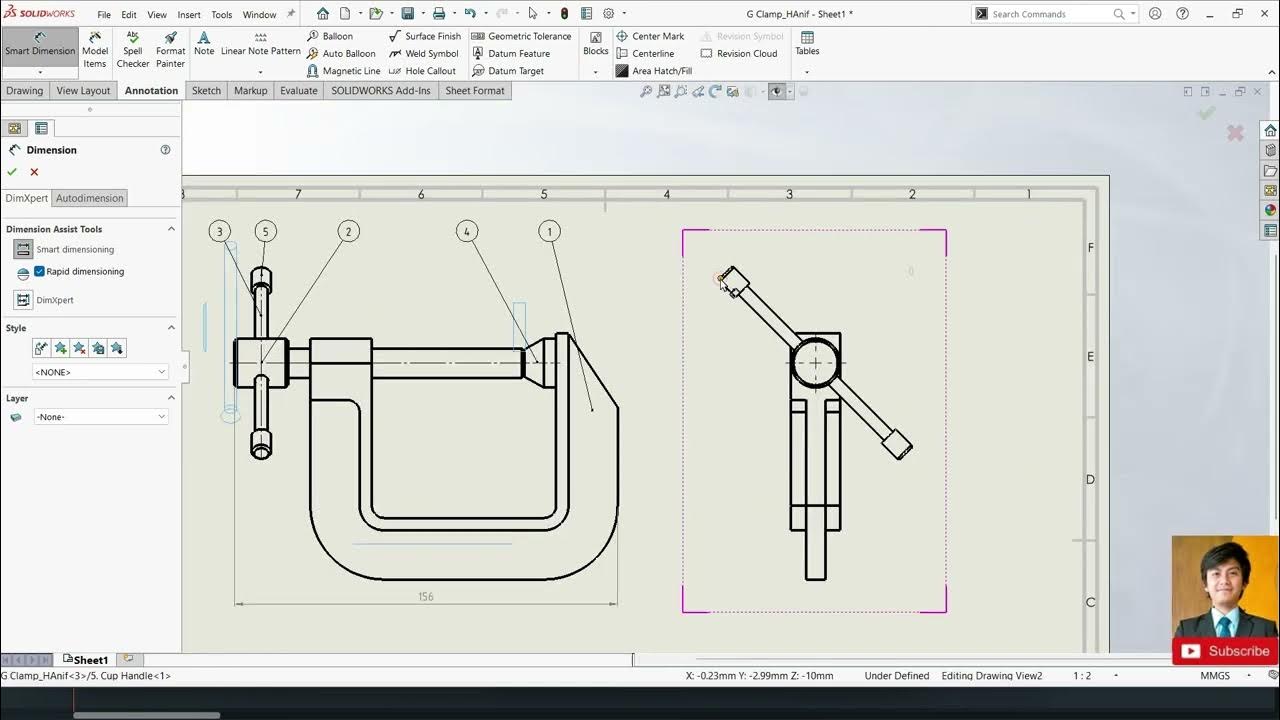1280x720 pixels.
Task: Click the green OK checkmark in drawing corner
Action: tap(1207, 113)
